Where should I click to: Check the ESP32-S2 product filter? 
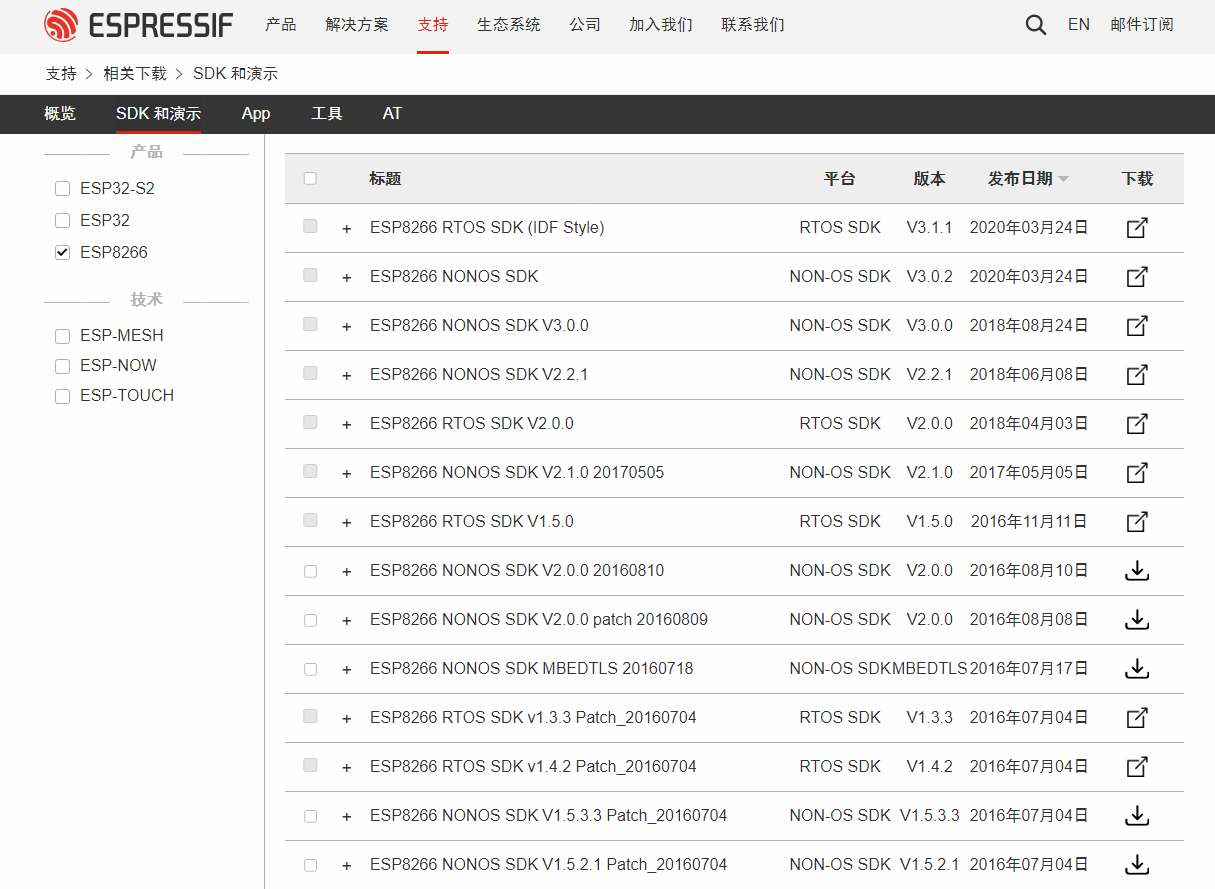tap(62, 189)
